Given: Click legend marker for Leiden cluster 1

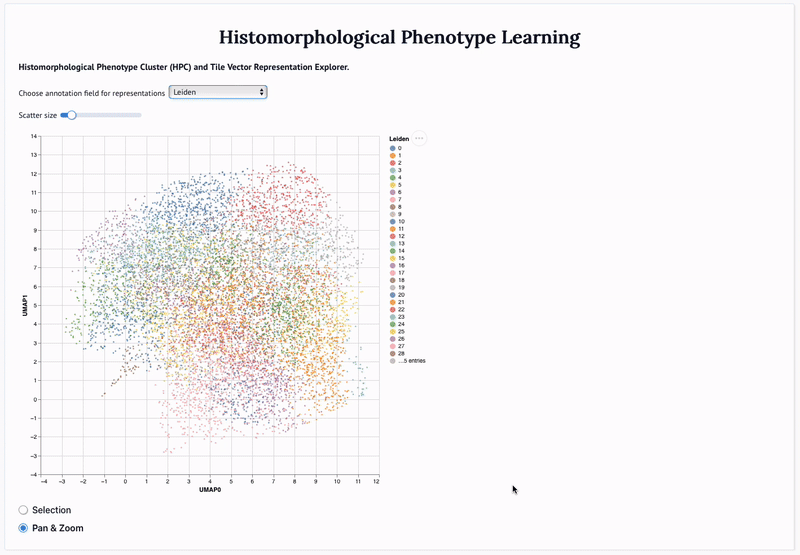Looking at the screenshot, I should pyautogui.click(x=392, y=156).
